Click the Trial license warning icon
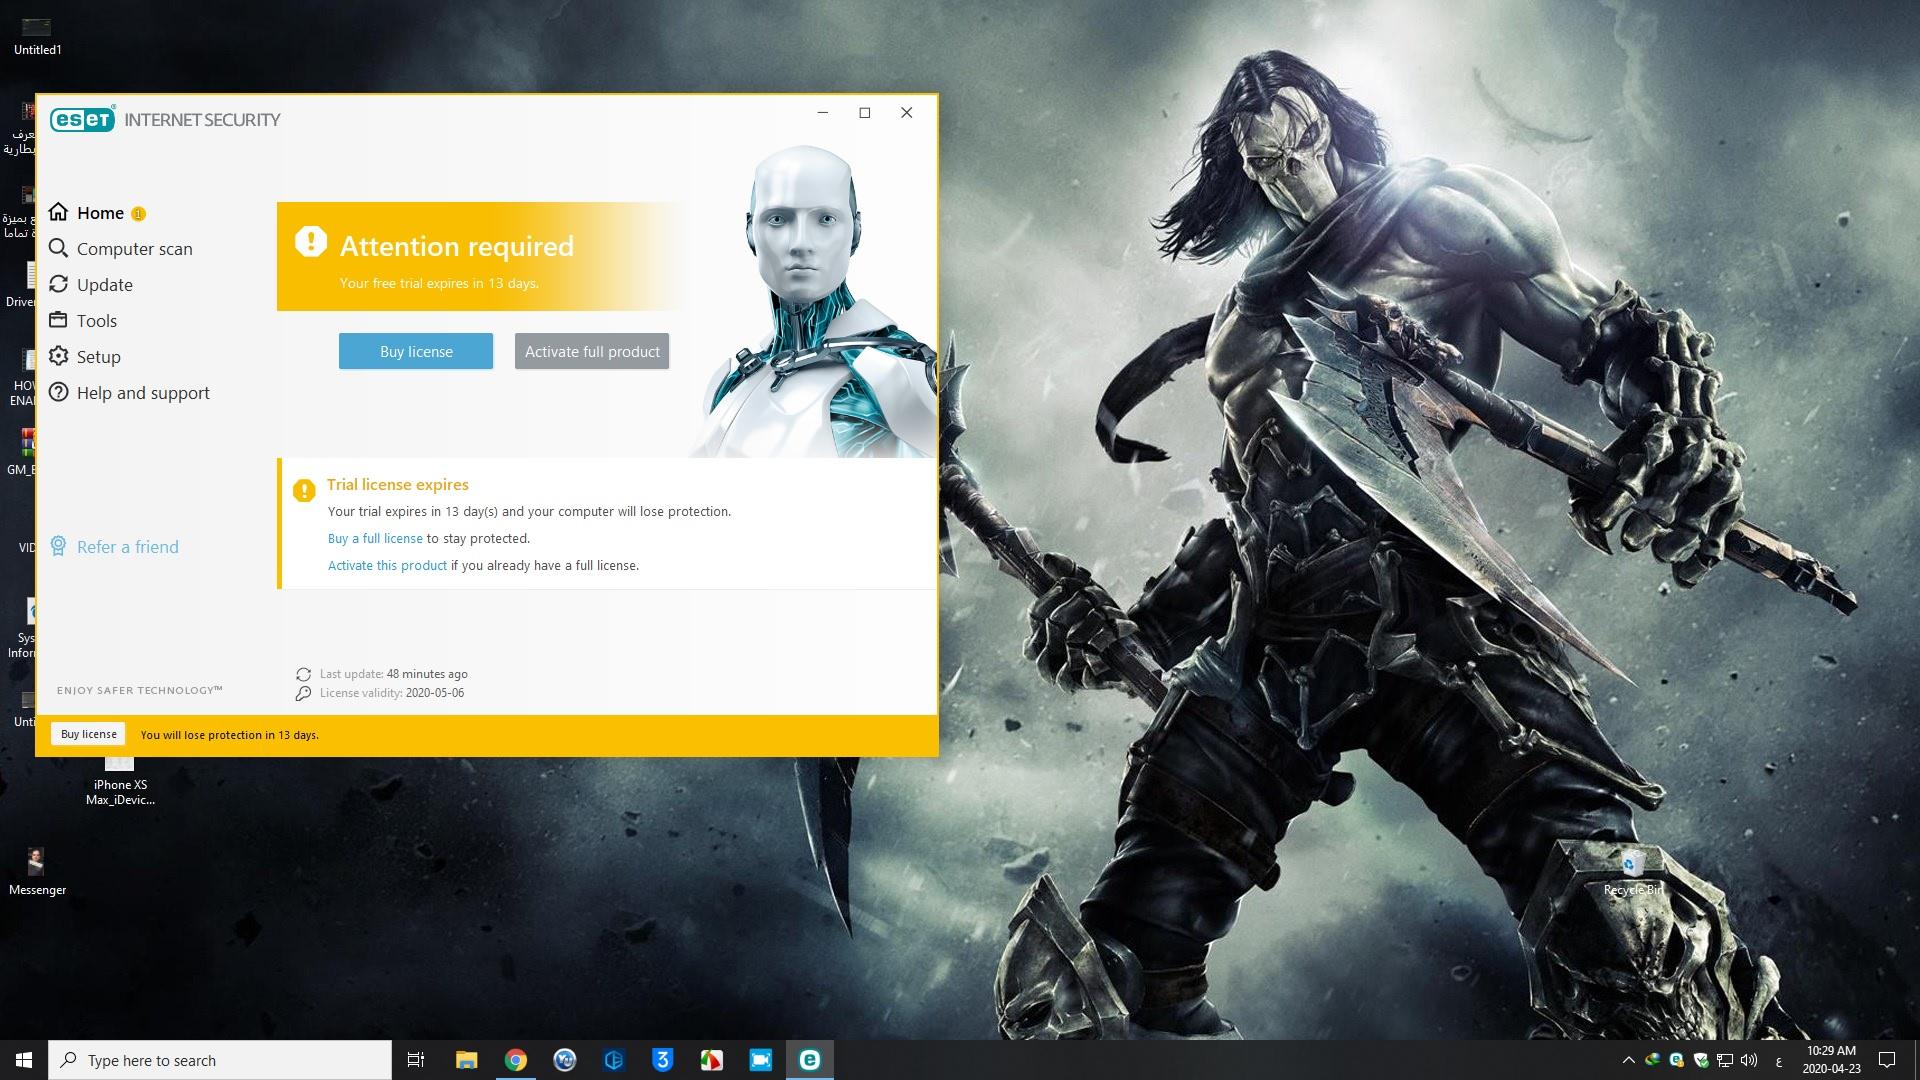 [x=304, y=490]
